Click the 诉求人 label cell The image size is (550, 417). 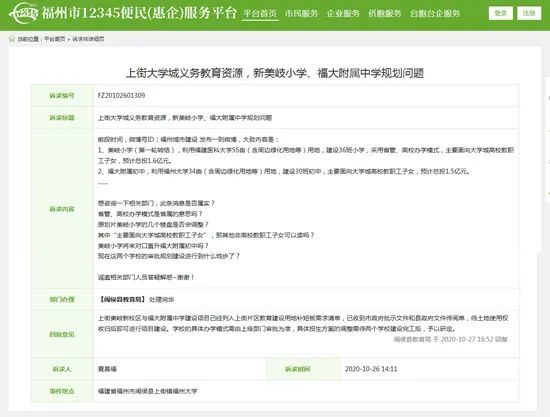click(62, 369)
